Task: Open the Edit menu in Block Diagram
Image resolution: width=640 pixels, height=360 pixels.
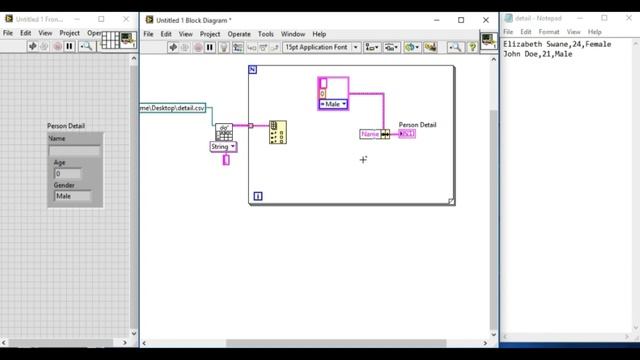Action: coord(166,34)
